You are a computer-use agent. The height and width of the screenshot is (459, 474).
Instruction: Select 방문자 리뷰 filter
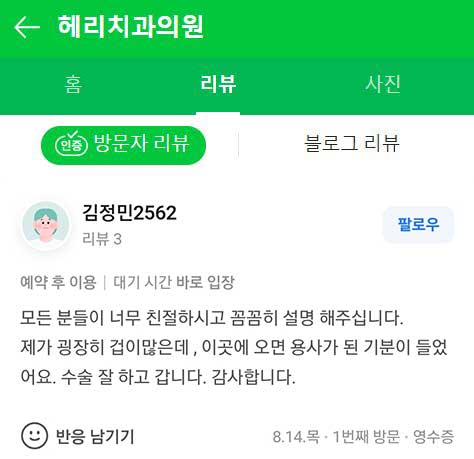123,145
